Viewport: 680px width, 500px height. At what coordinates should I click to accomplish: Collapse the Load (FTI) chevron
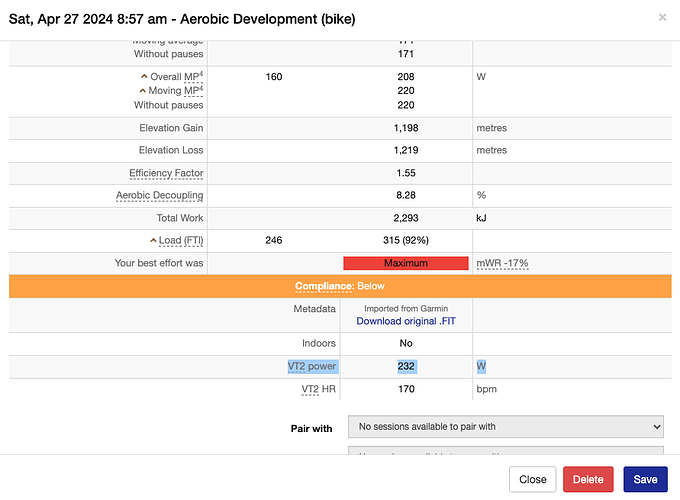[153, 240]
